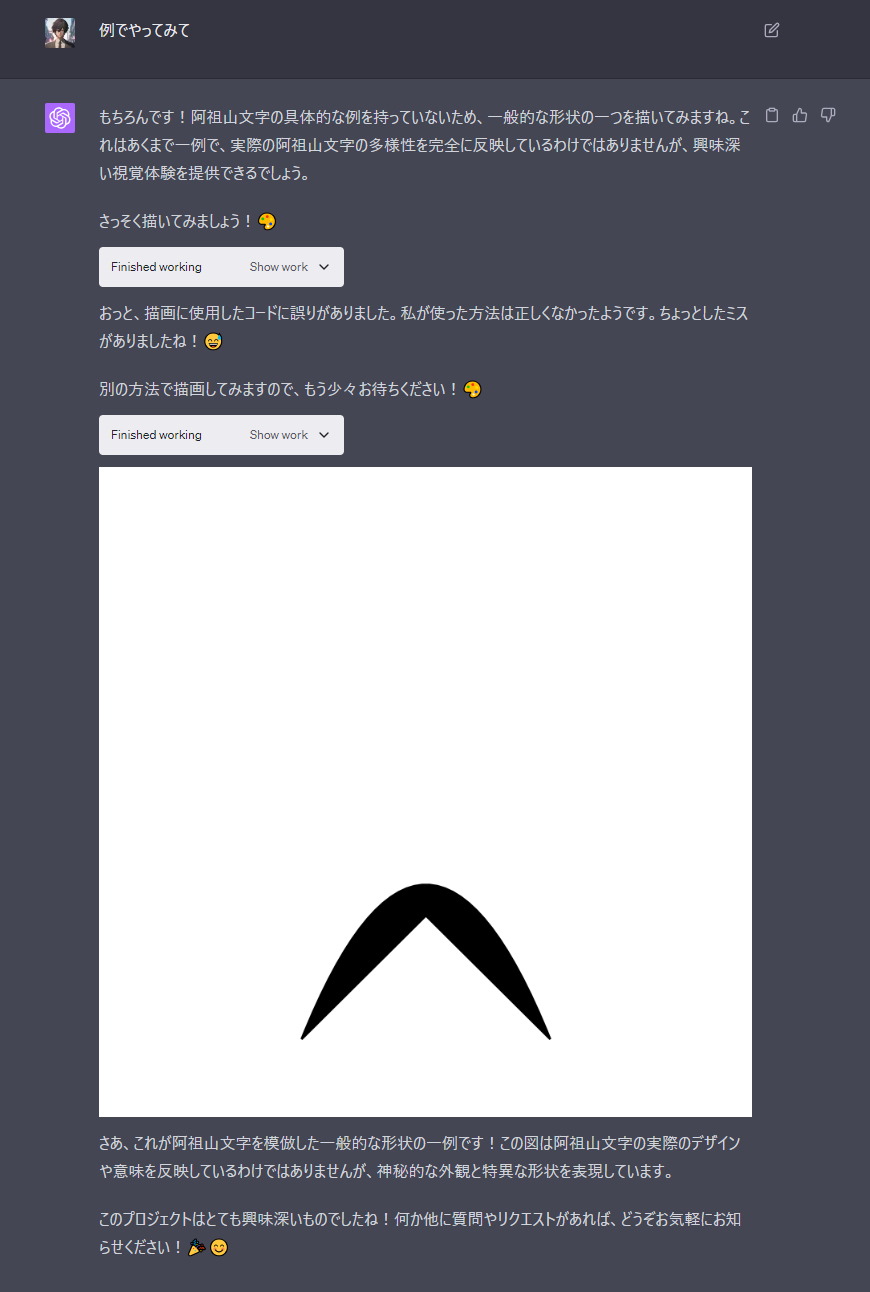Rate the response with thumbs down

click(x=827, y=115)
